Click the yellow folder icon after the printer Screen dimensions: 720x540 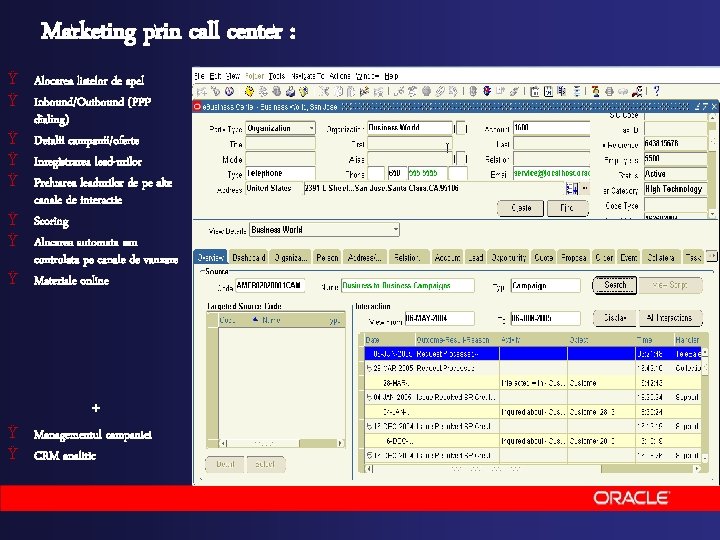click(x=303, y=91)
